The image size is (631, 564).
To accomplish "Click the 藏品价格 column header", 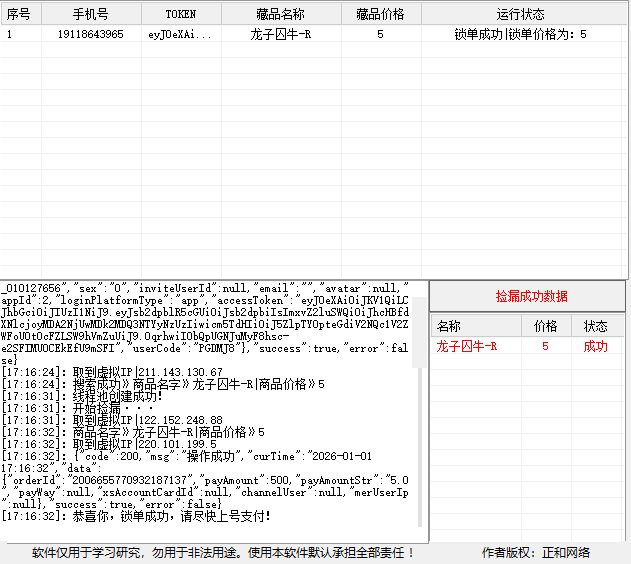I will coord(380,14).
